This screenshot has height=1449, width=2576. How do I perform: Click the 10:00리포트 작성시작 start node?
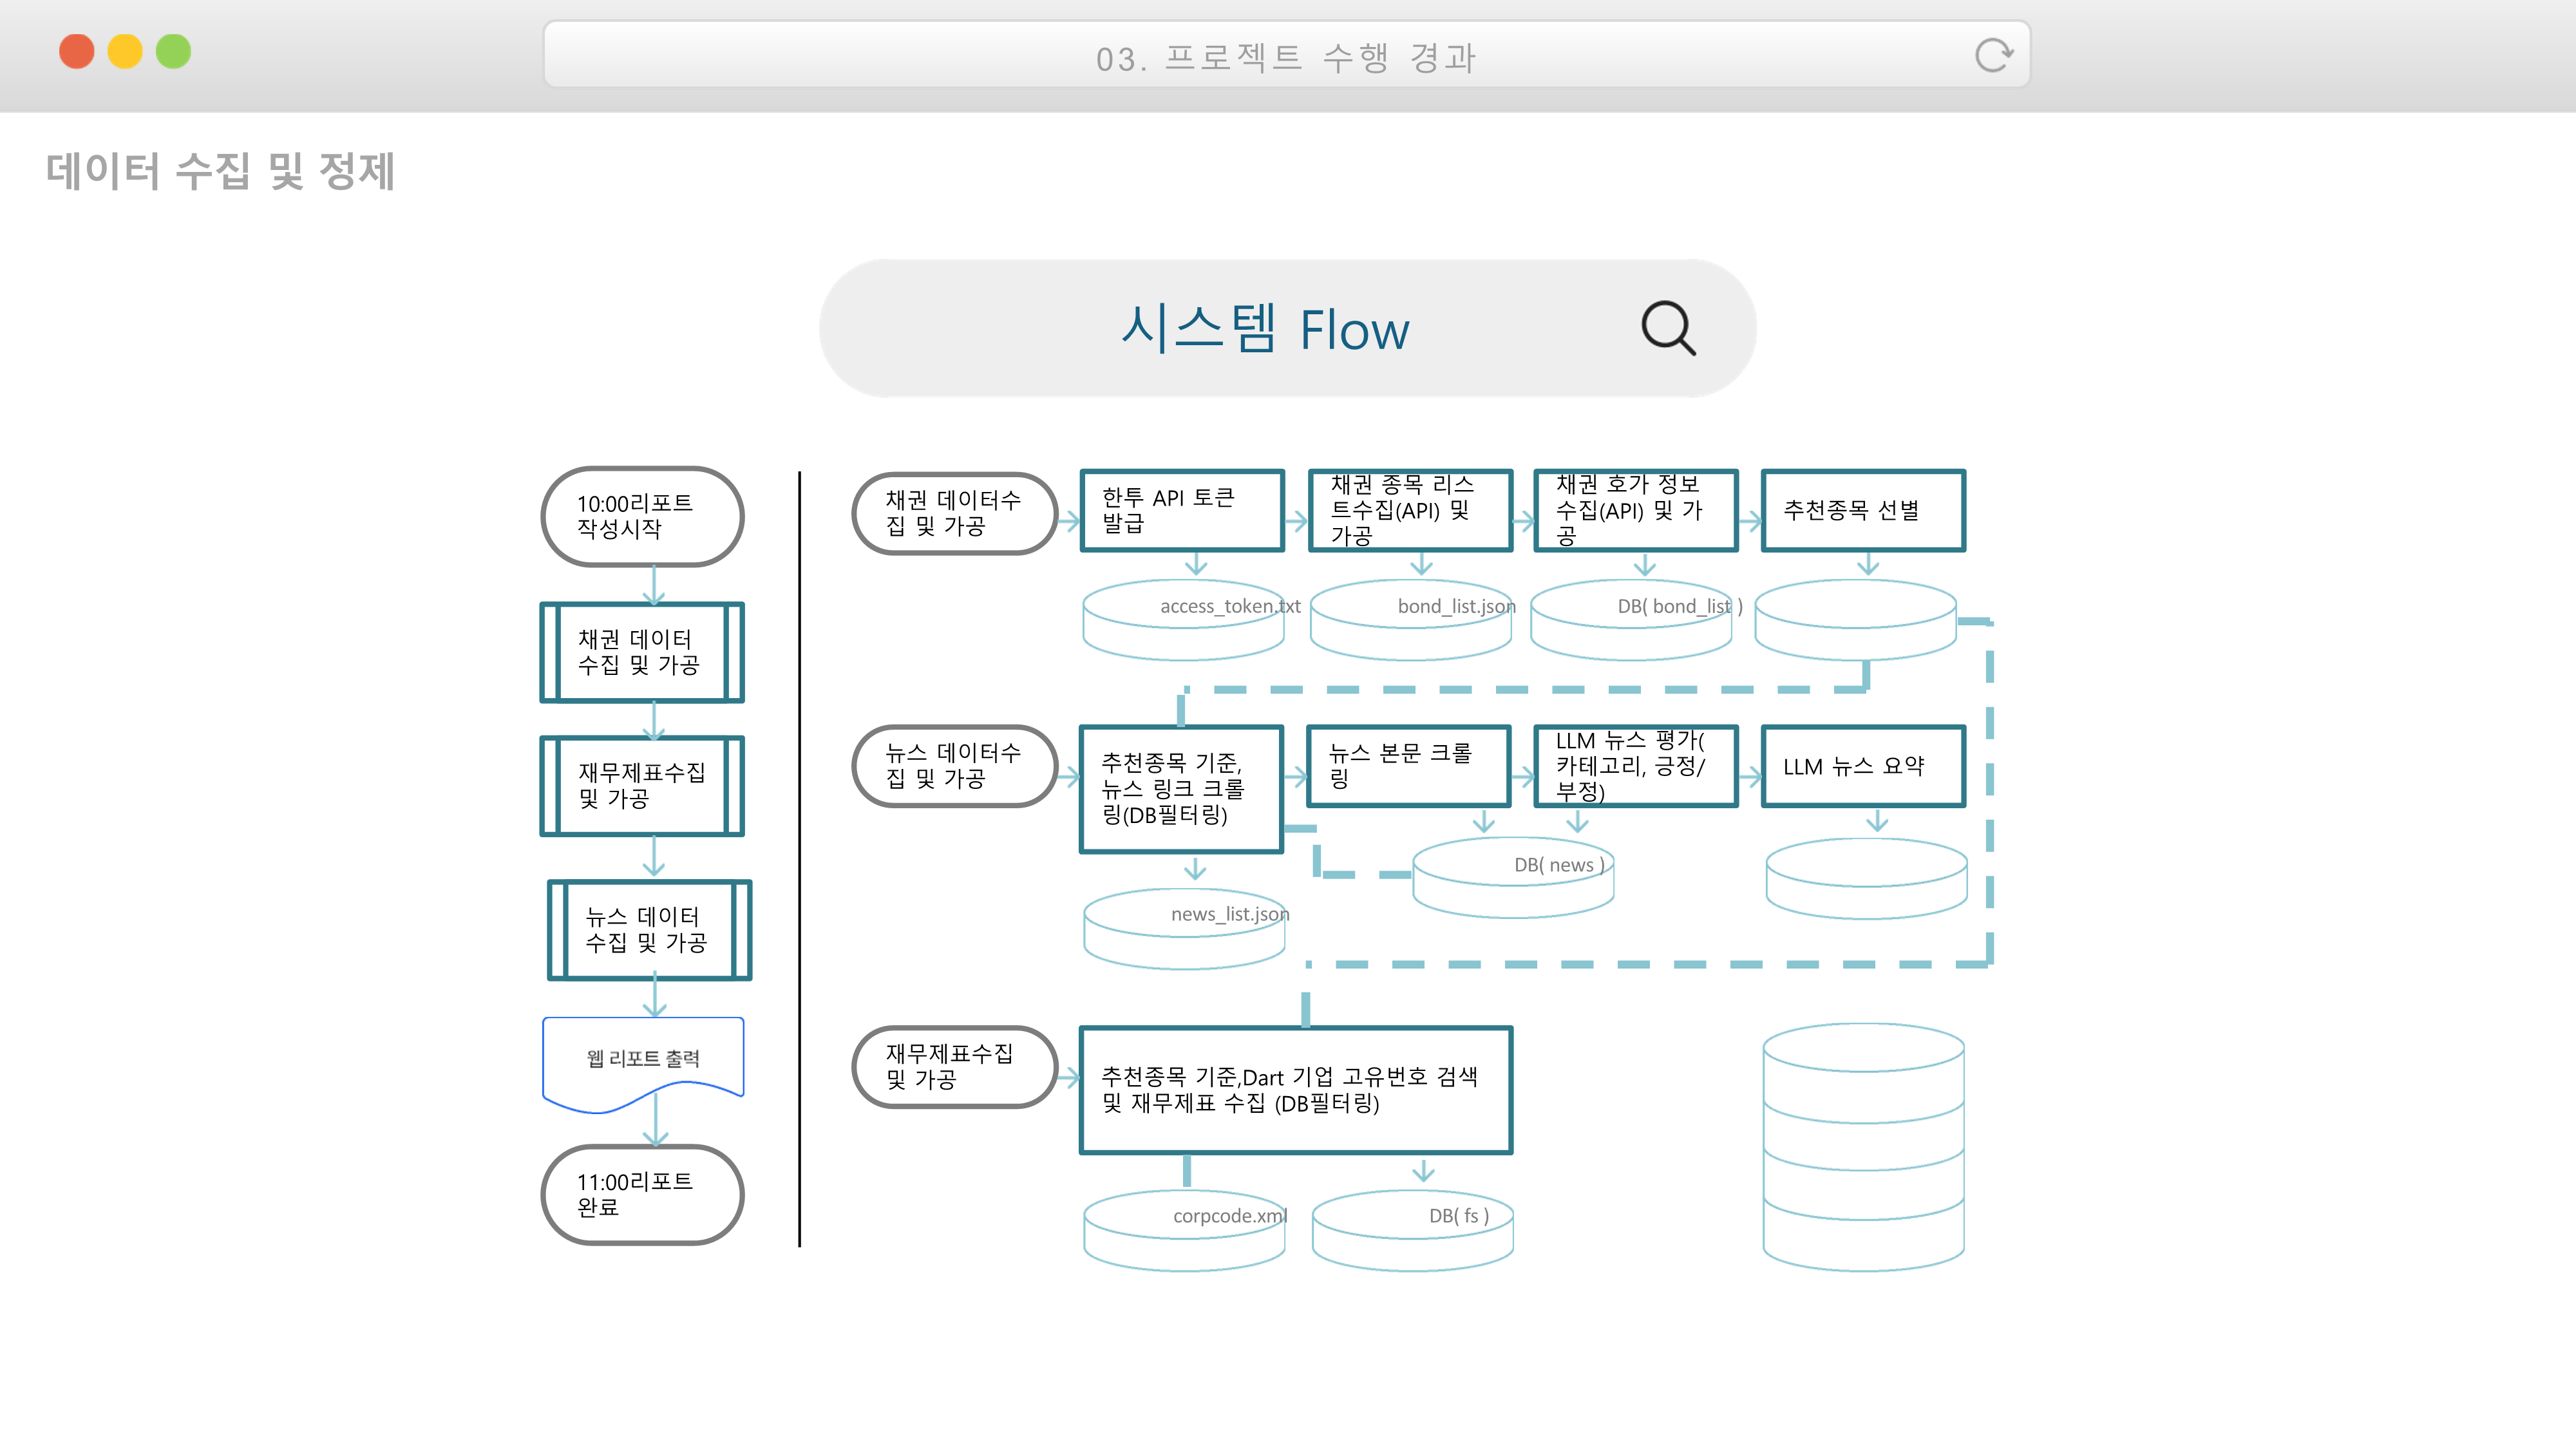[x=642, y=516]
